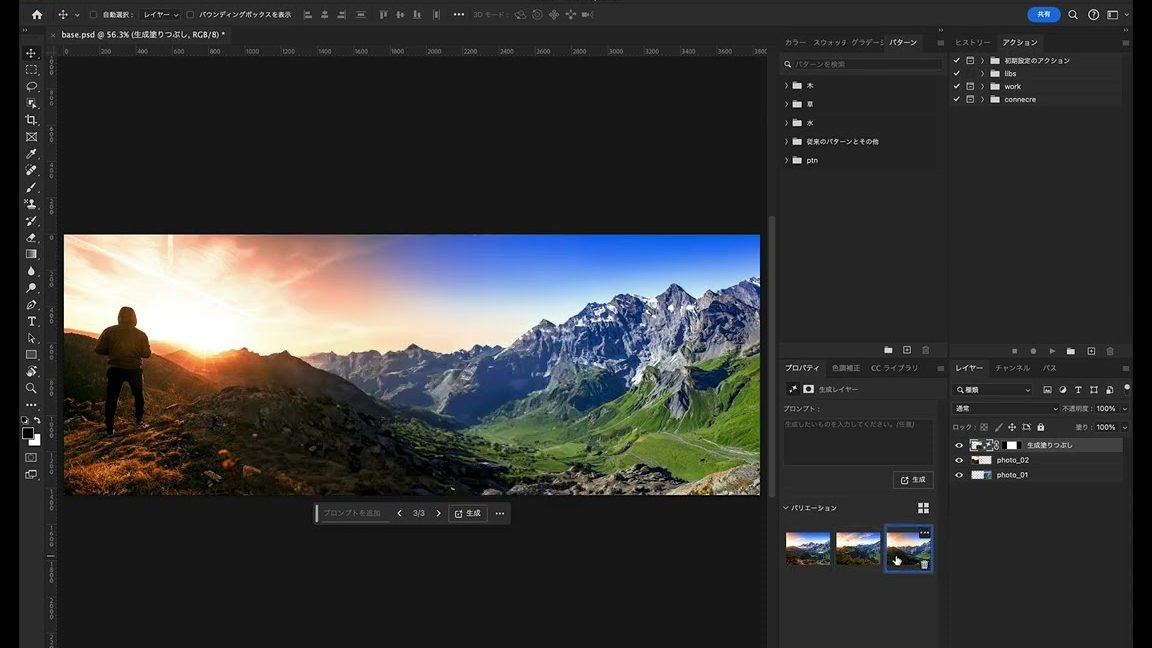The width and height of the screenshot is (1152, 648).
Task: Select the Zoom tool
Action: pos(31,388)
